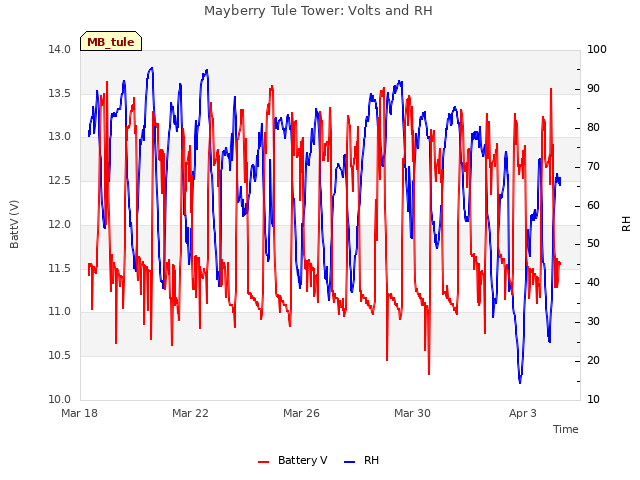
Task: Click the 20 right axis tick label
Action: click(593, 360)
